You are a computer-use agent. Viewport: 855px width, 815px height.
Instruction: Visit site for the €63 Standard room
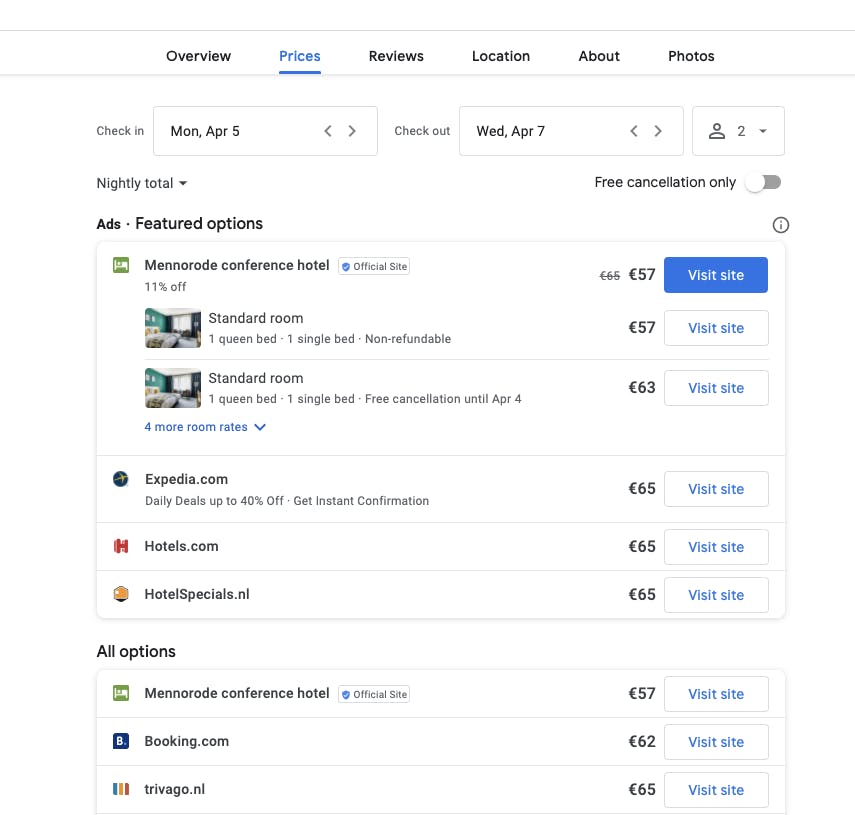716,388
